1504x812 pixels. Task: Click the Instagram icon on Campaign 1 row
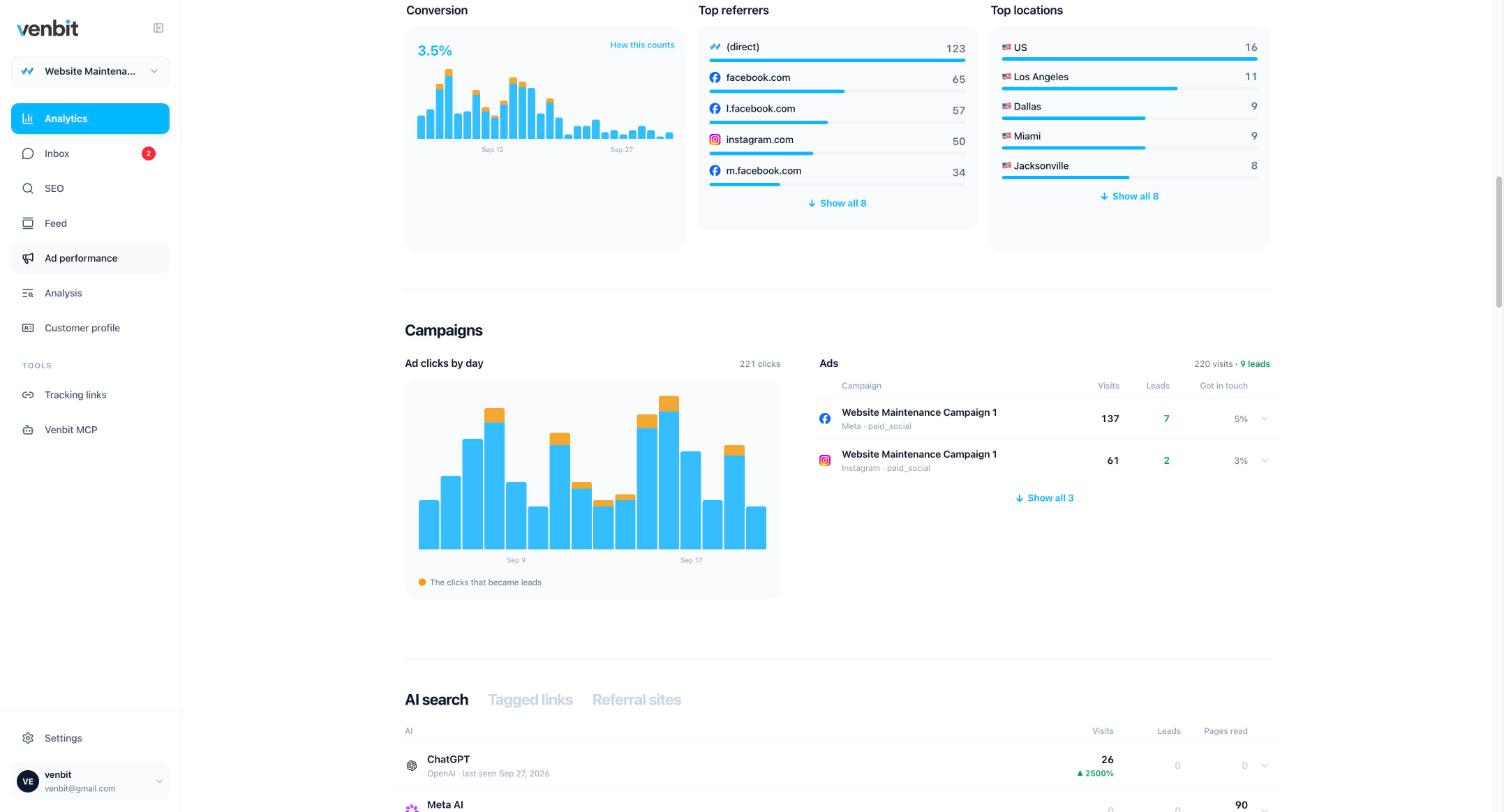[x=825, y=461]
